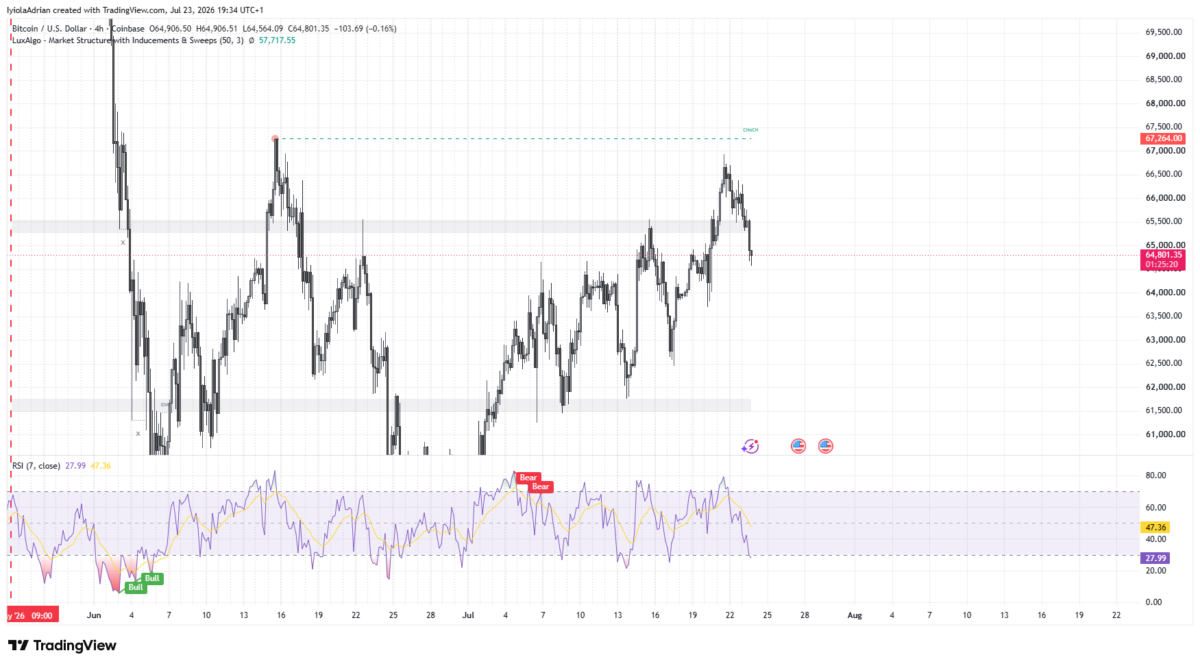Click the current price label 64,801.35

click(1163, 256)
